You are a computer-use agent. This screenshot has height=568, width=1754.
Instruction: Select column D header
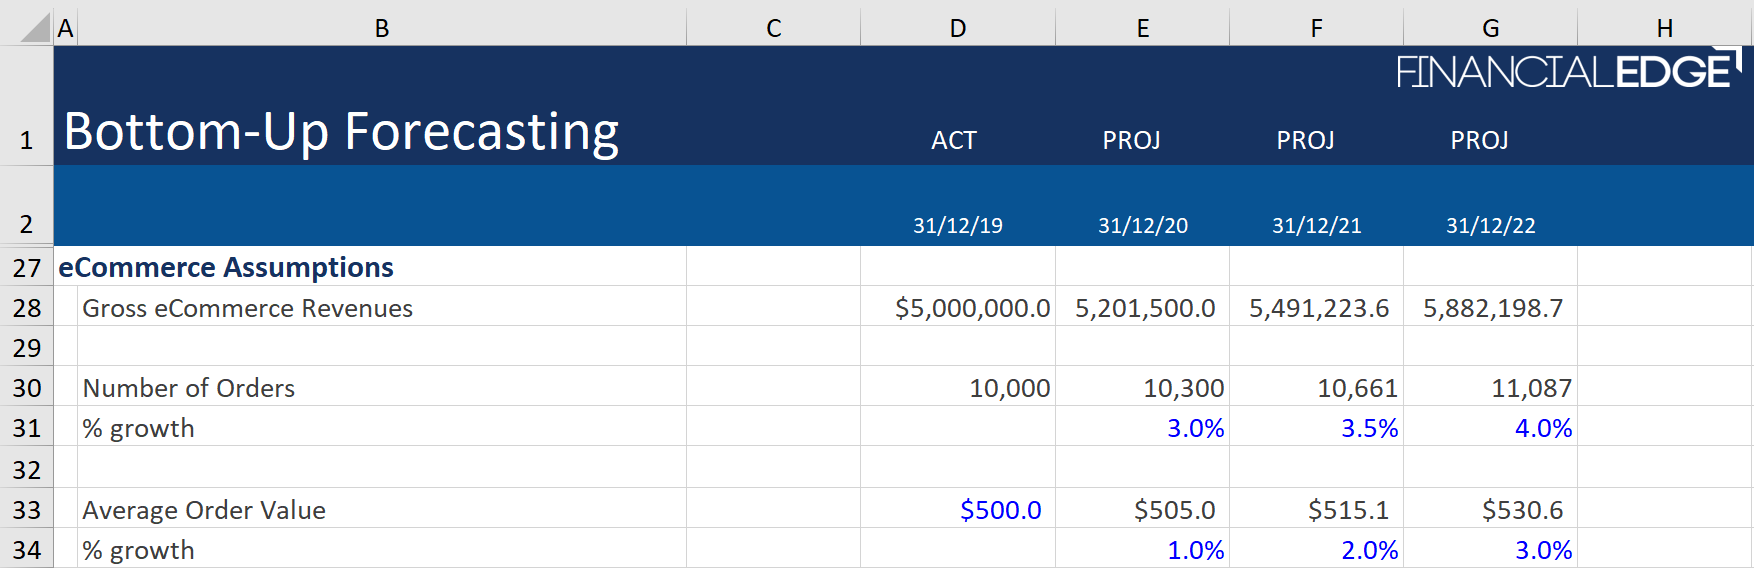click(x=957, y=28)
